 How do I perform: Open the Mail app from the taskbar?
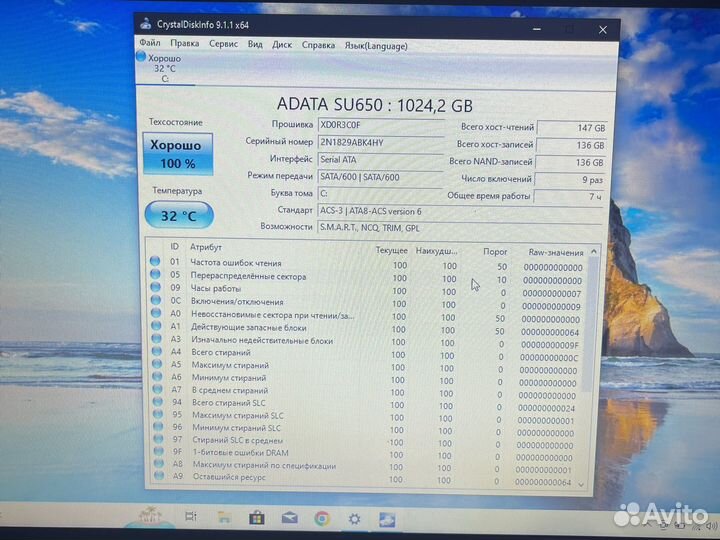(289, 518)
